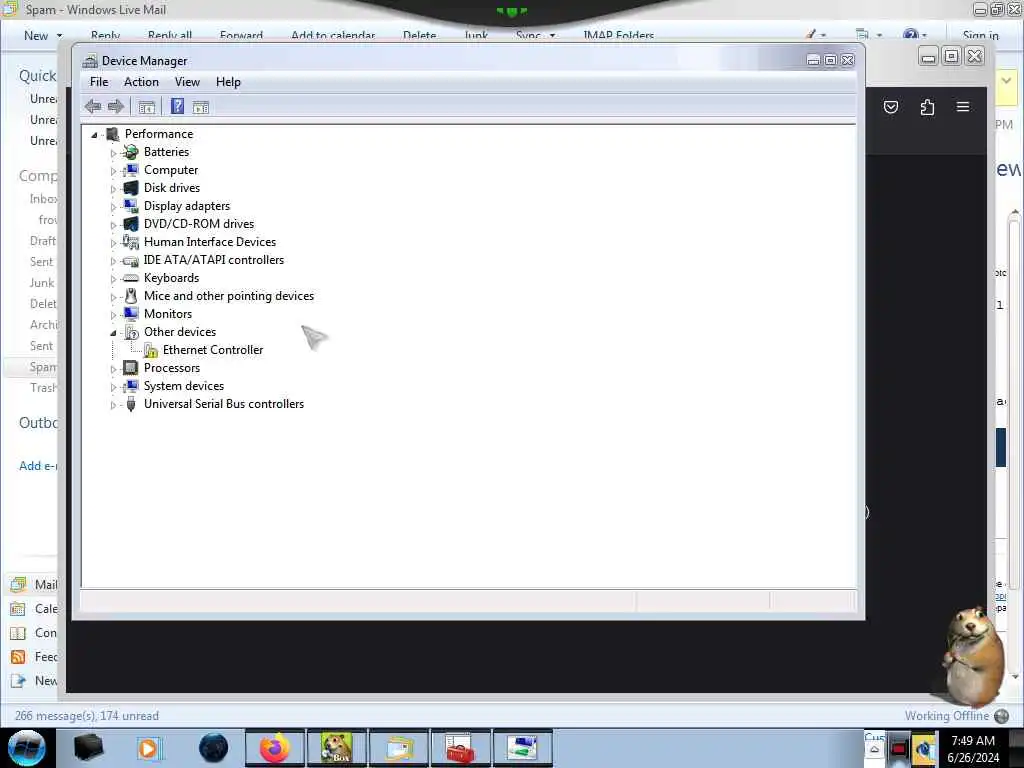The width and height of the screenshot is (1024, 768).
Task: Select the Drafts folder in Live Mail
Action: click(42, 241)
